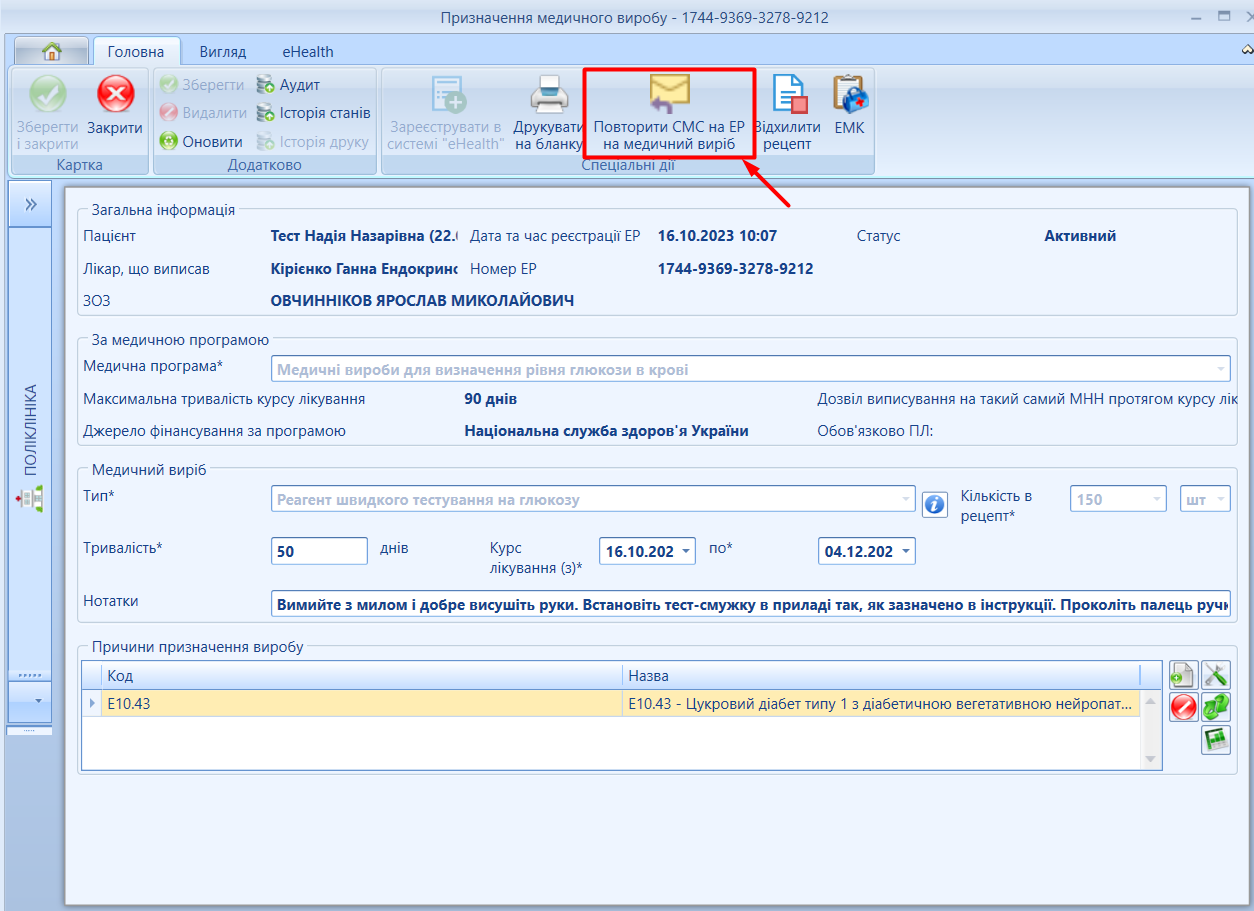Viewport: 1254px width, 911px height.
Task: Click Оновити refresh button
Action: [201, 141]
